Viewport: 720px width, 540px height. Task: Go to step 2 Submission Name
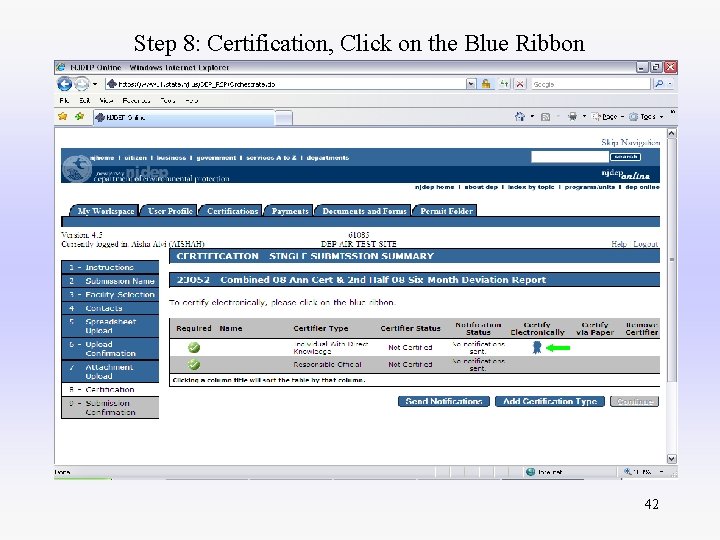click(110, 281)
